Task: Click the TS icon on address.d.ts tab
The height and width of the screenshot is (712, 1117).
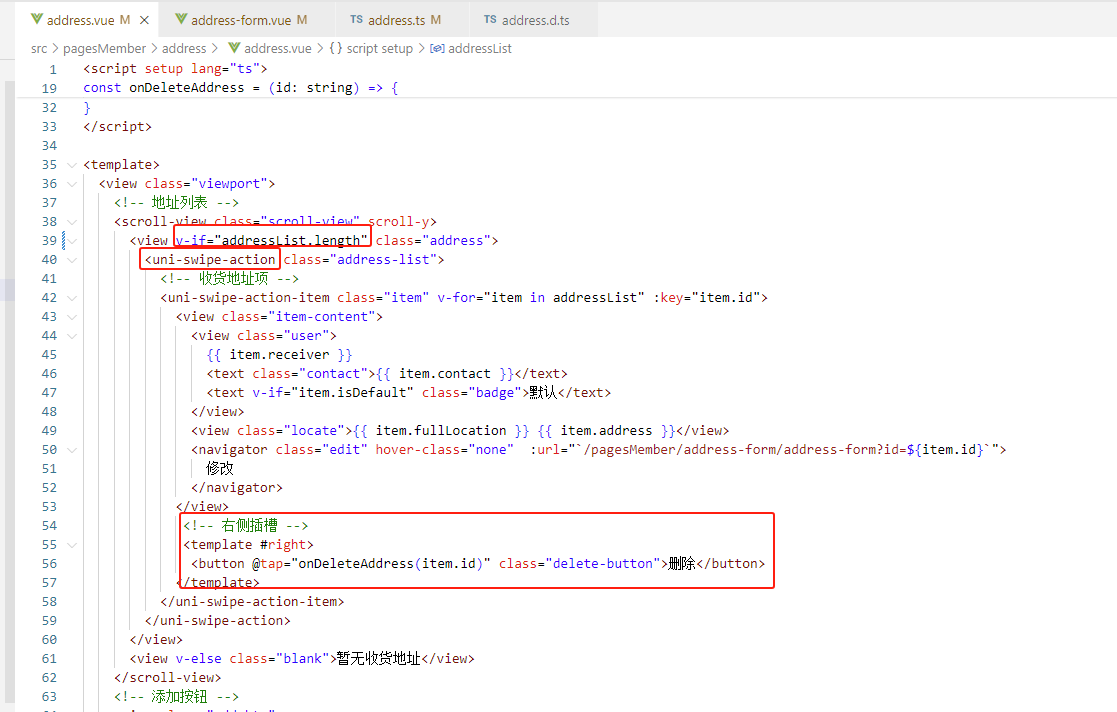Action: point(490,20)
